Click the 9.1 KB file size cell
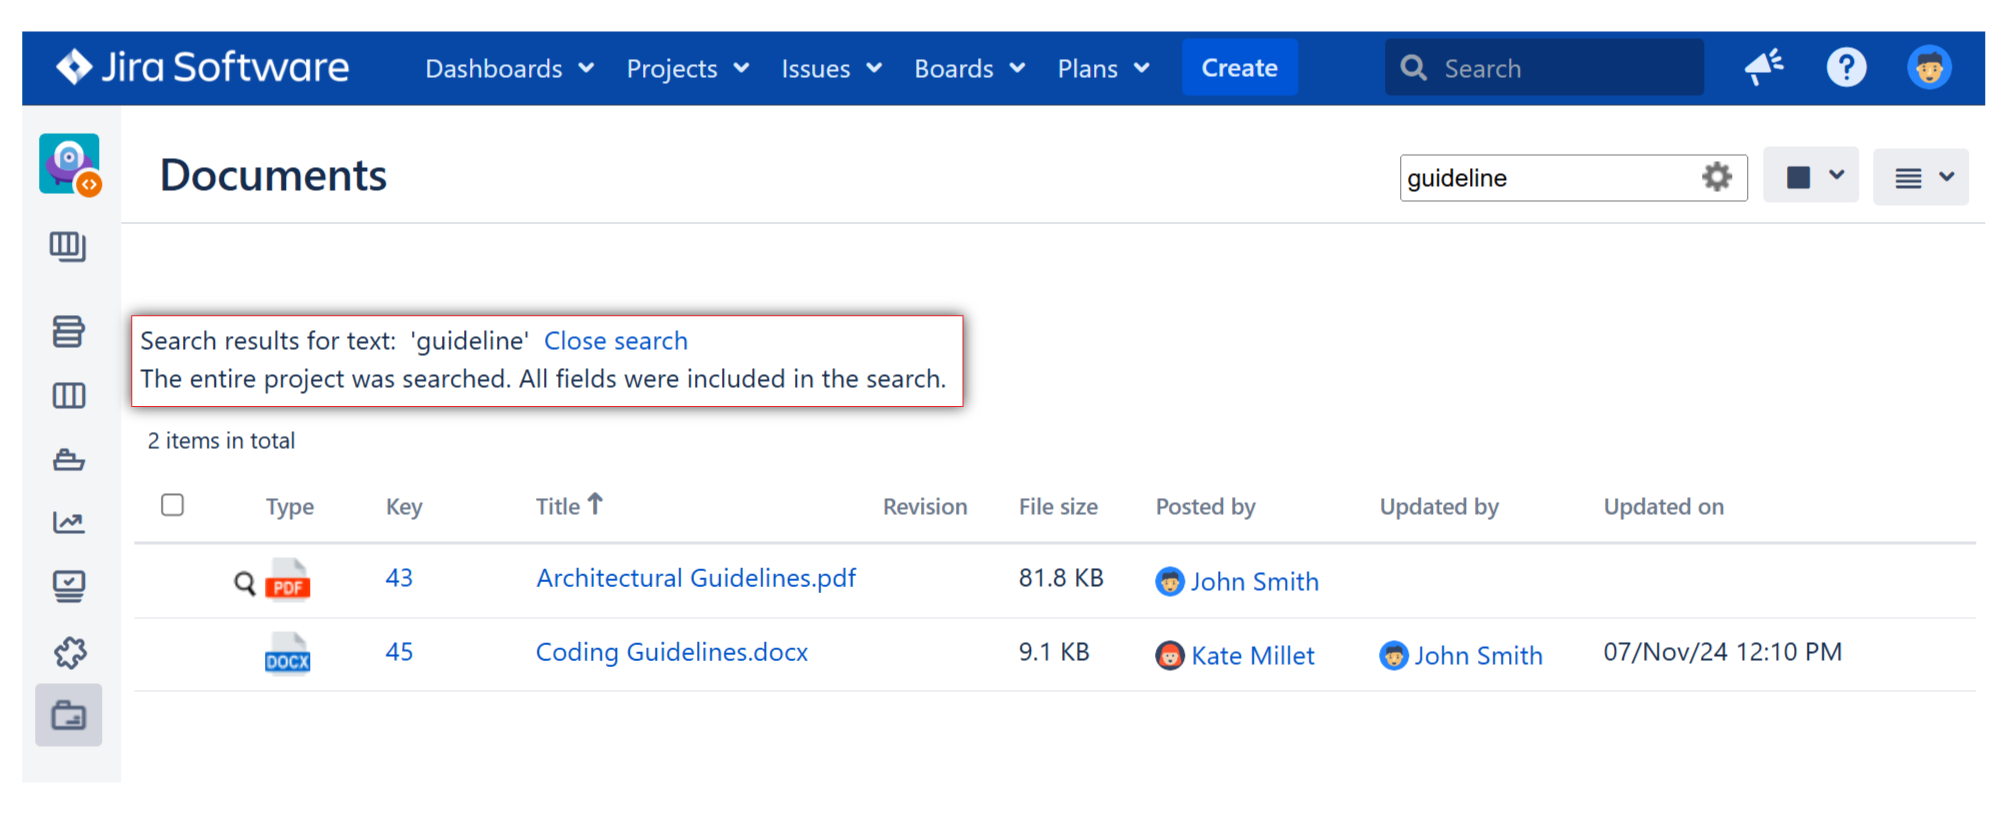Screen dimensions: 2006x816 pos(1054,652)
